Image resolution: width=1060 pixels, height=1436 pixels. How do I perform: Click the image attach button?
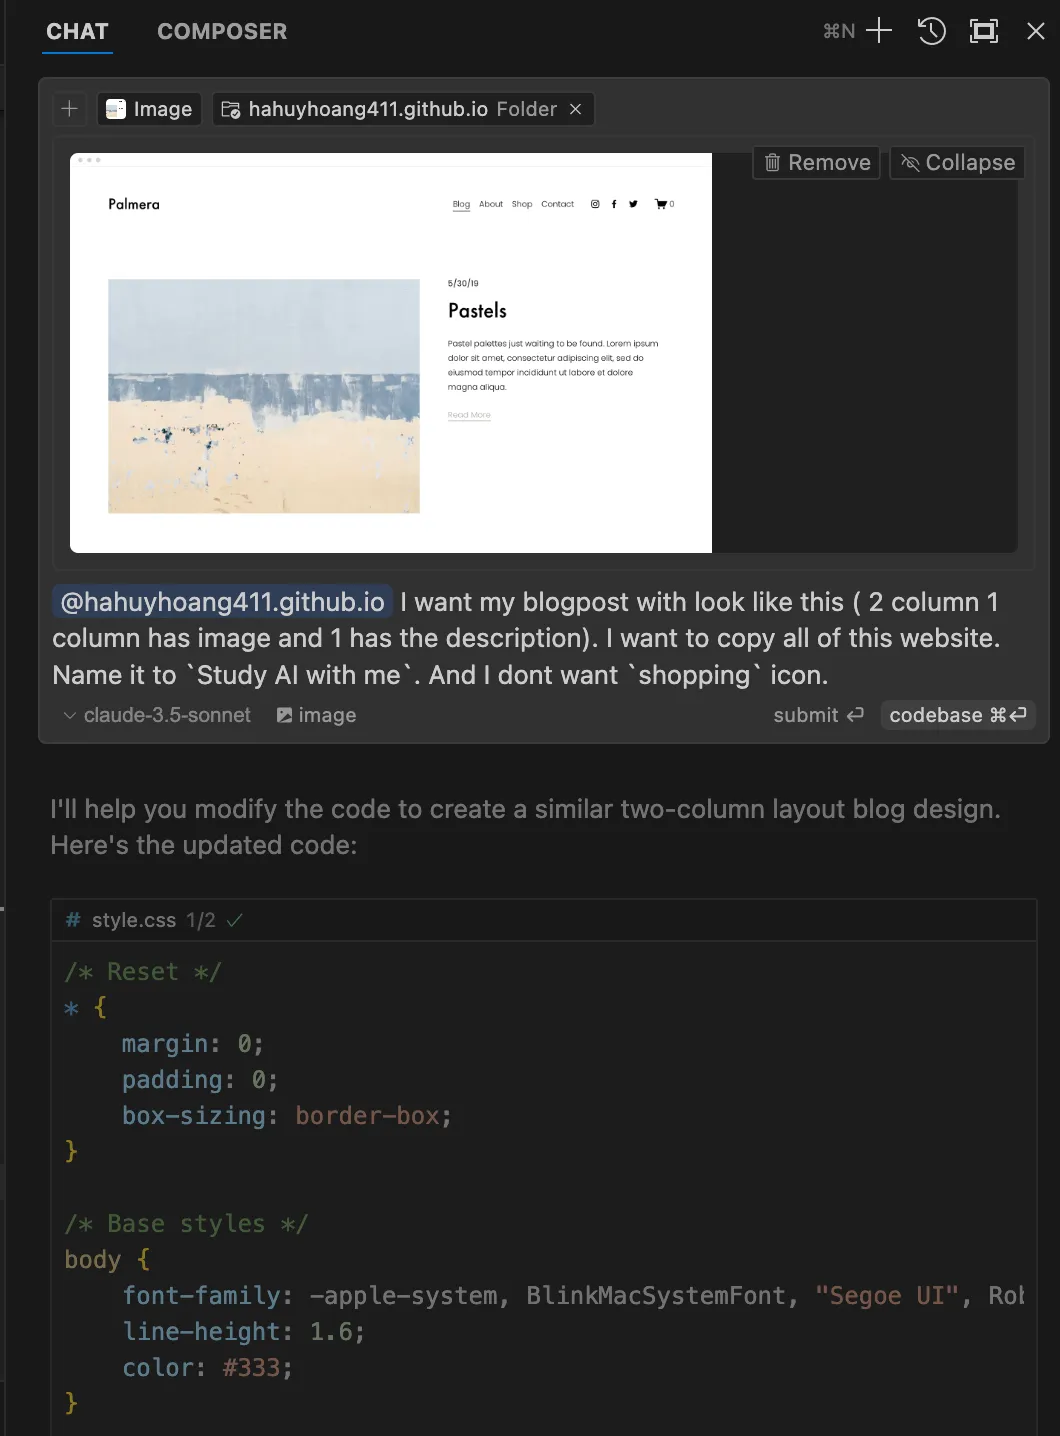coord(316,715)
